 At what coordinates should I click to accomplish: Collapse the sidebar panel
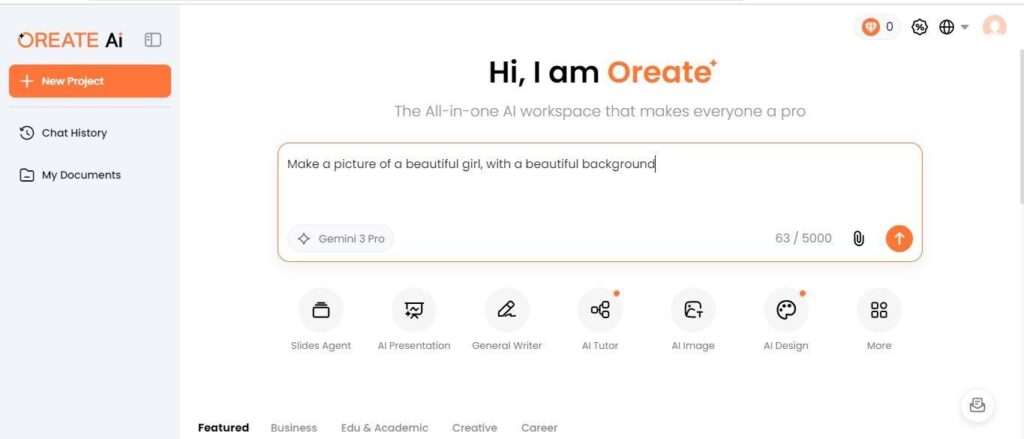pyautogui.click(x=153, y=40)
